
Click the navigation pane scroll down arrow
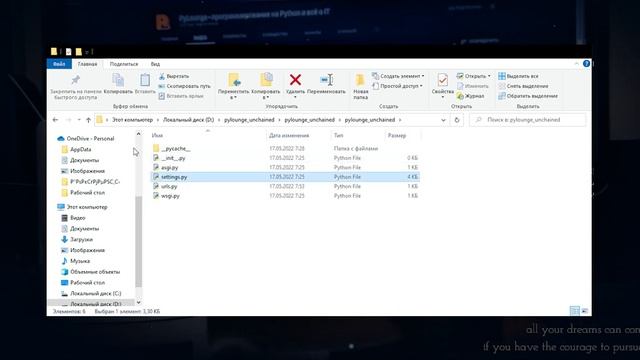tap(138, 302)
